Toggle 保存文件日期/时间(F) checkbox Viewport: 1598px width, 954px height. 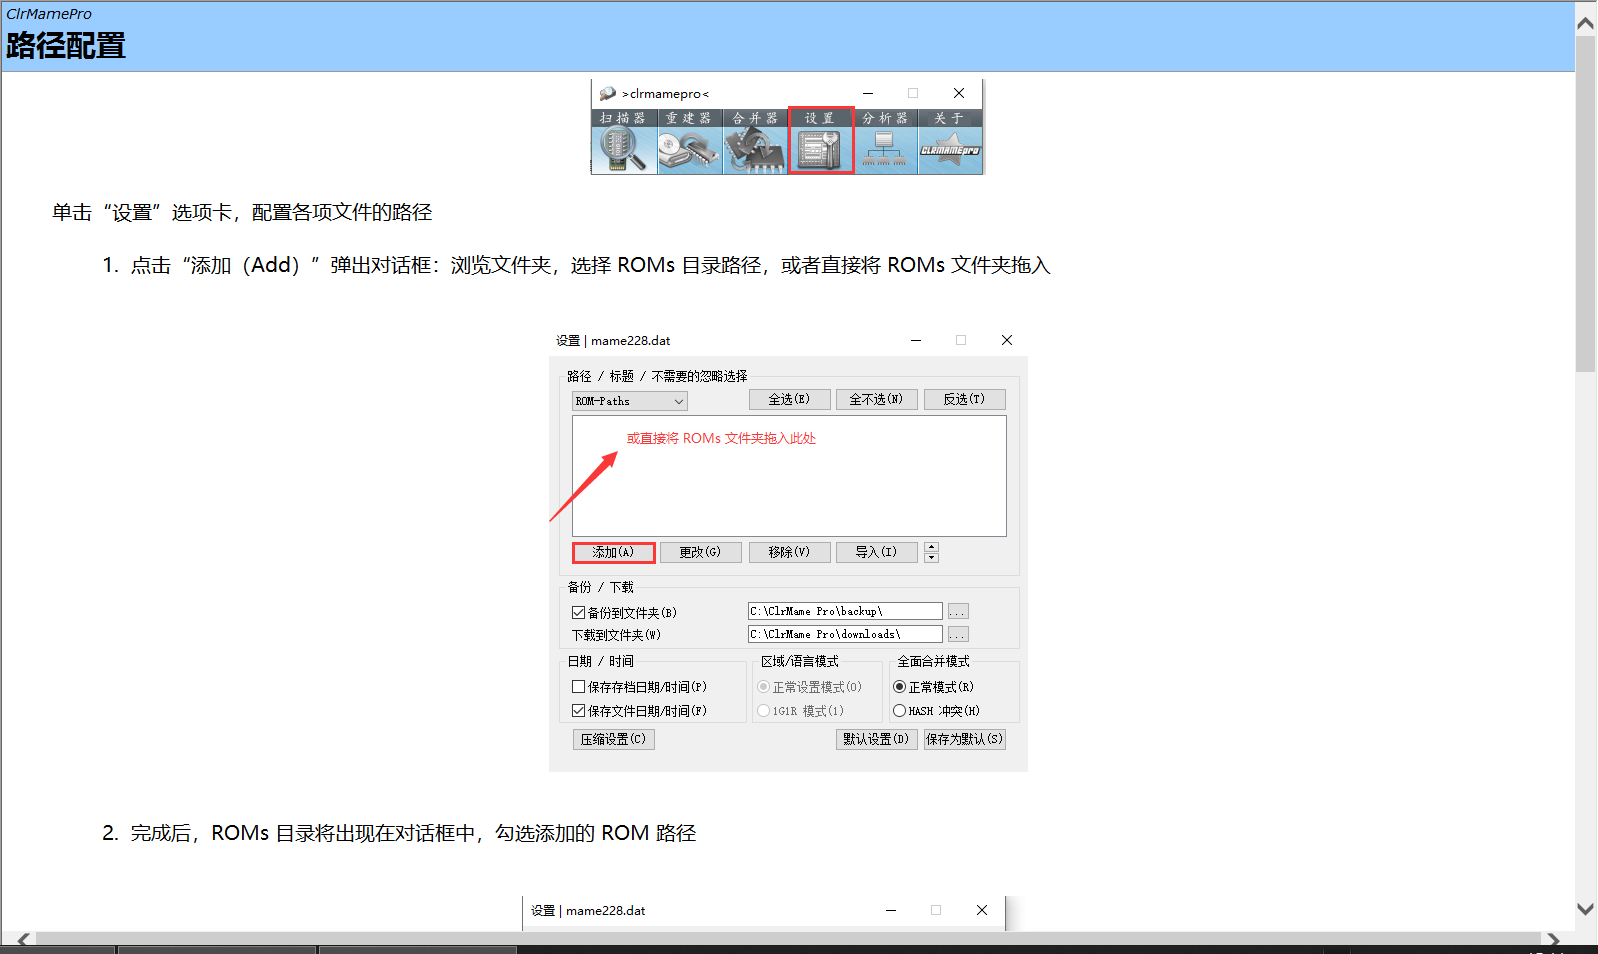(x=578, y=711)
